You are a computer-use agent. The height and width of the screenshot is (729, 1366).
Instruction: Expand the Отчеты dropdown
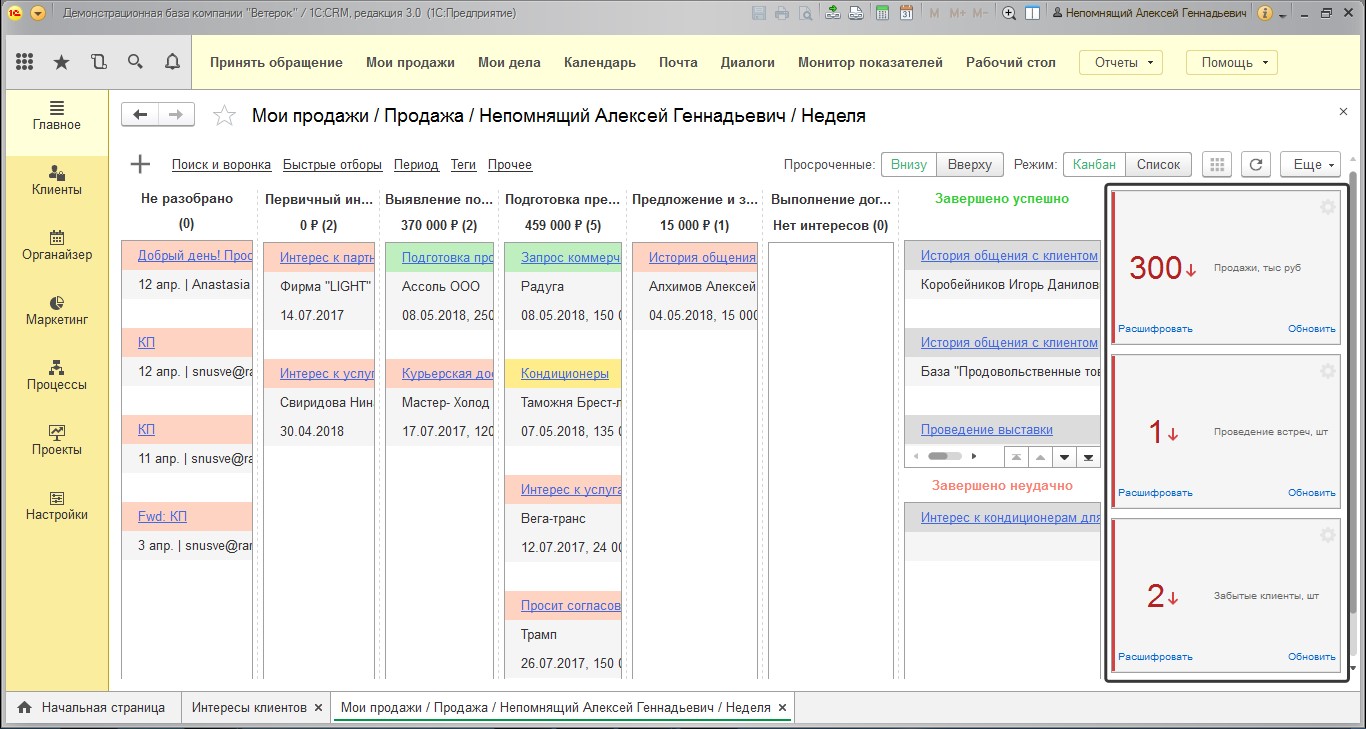point(1120,62)
